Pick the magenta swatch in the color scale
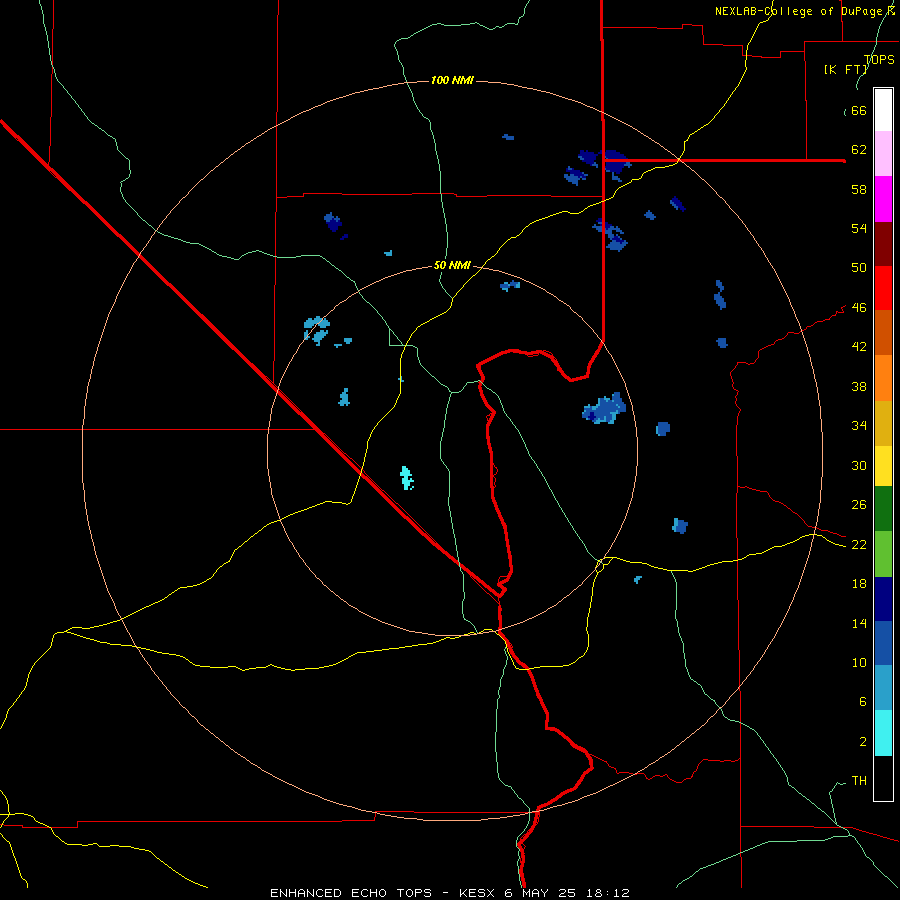900x900 pixels. click(883, 199)
